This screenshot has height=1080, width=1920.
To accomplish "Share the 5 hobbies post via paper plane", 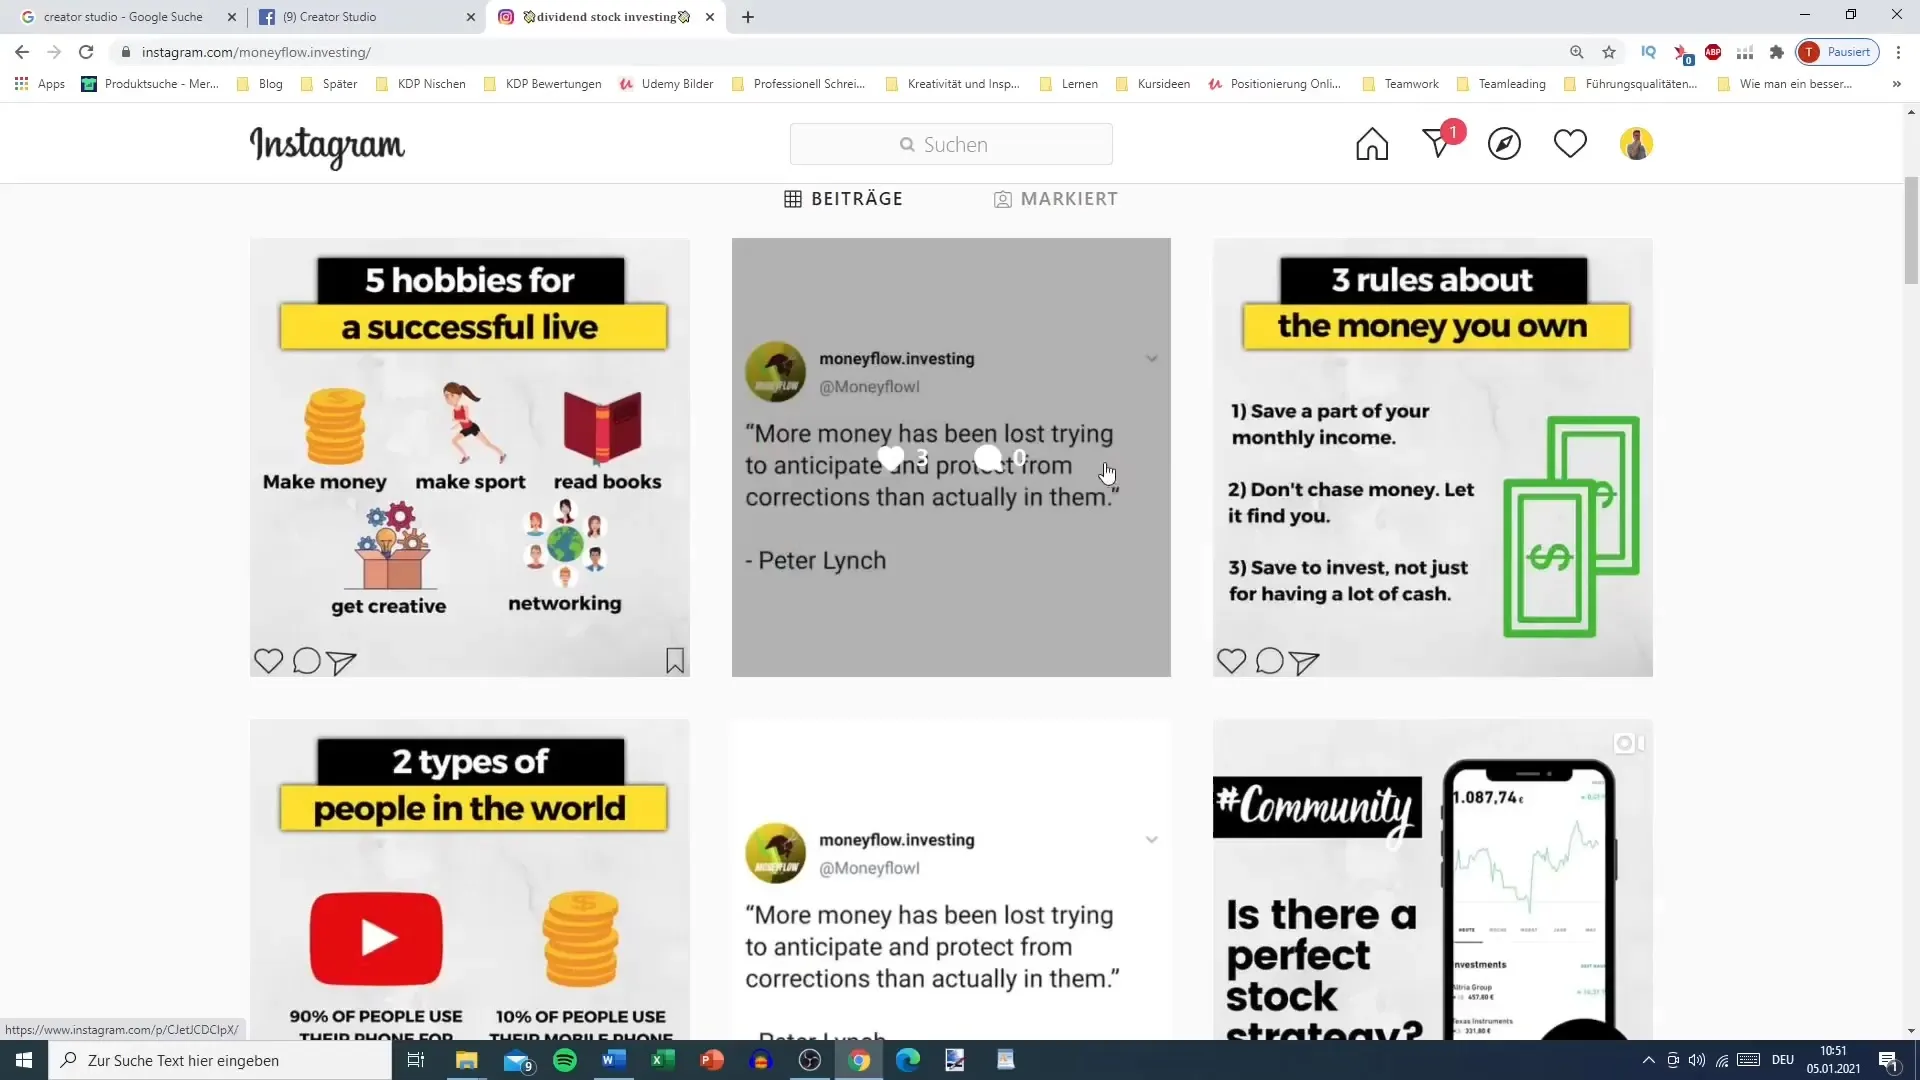I will (x=341, y=662).
